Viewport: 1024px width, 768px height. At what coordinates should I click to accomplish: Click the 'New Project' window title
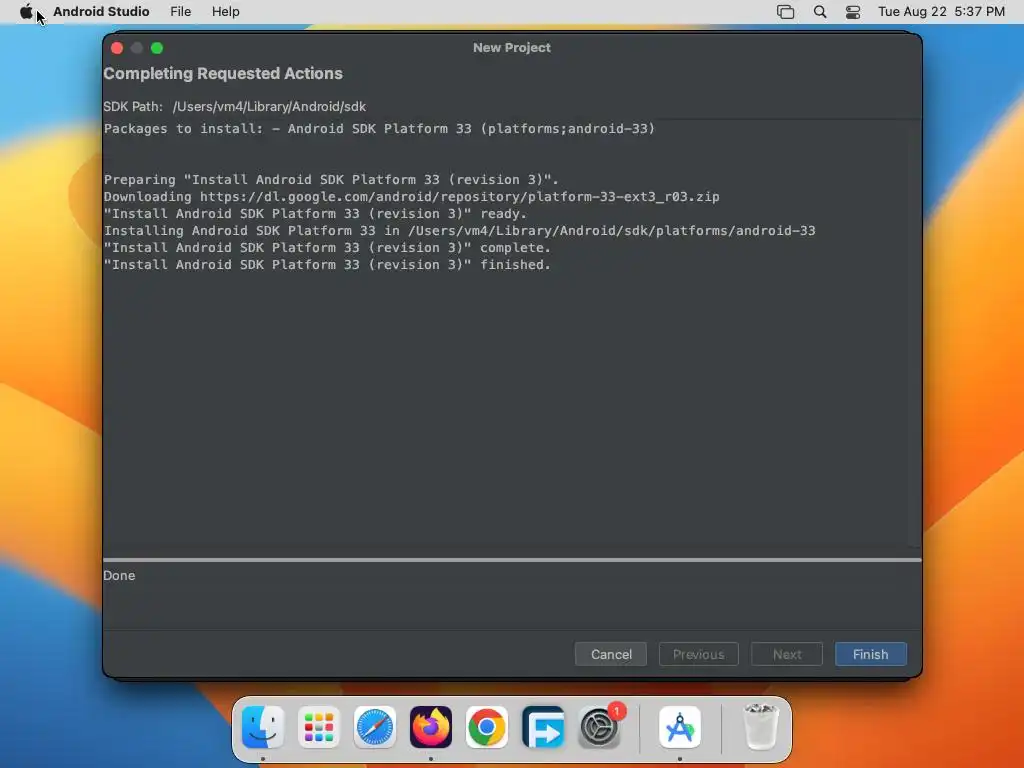512,48
